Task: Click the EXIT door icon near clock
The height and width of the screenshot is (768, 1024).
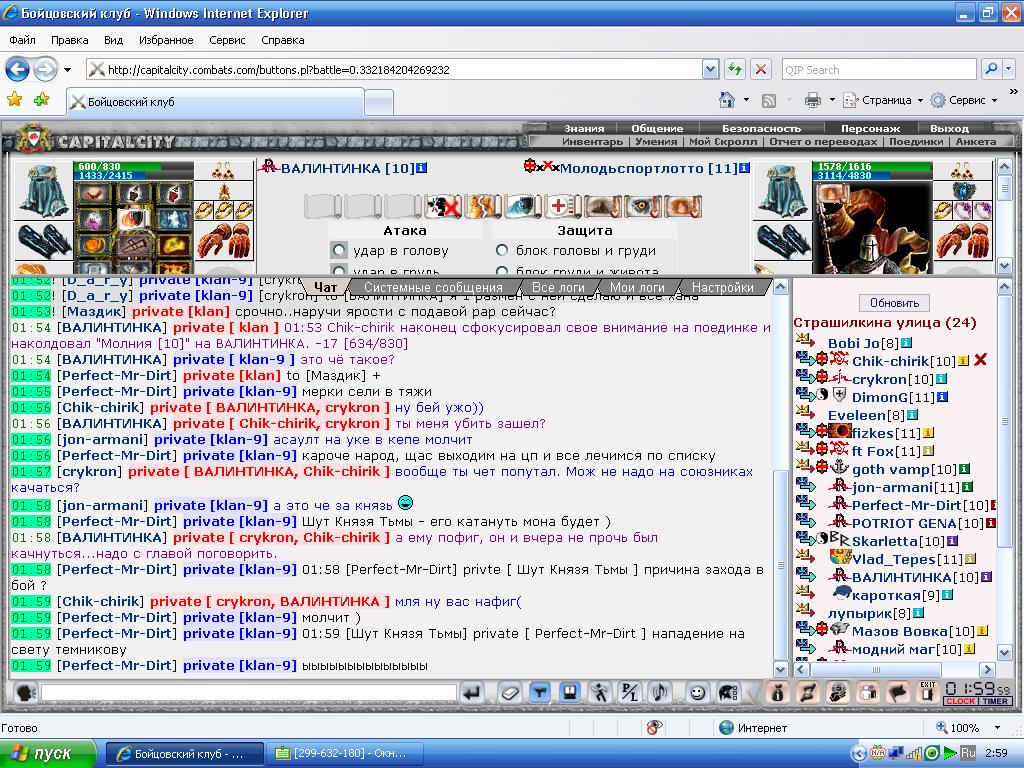Action: pos(927,692)
